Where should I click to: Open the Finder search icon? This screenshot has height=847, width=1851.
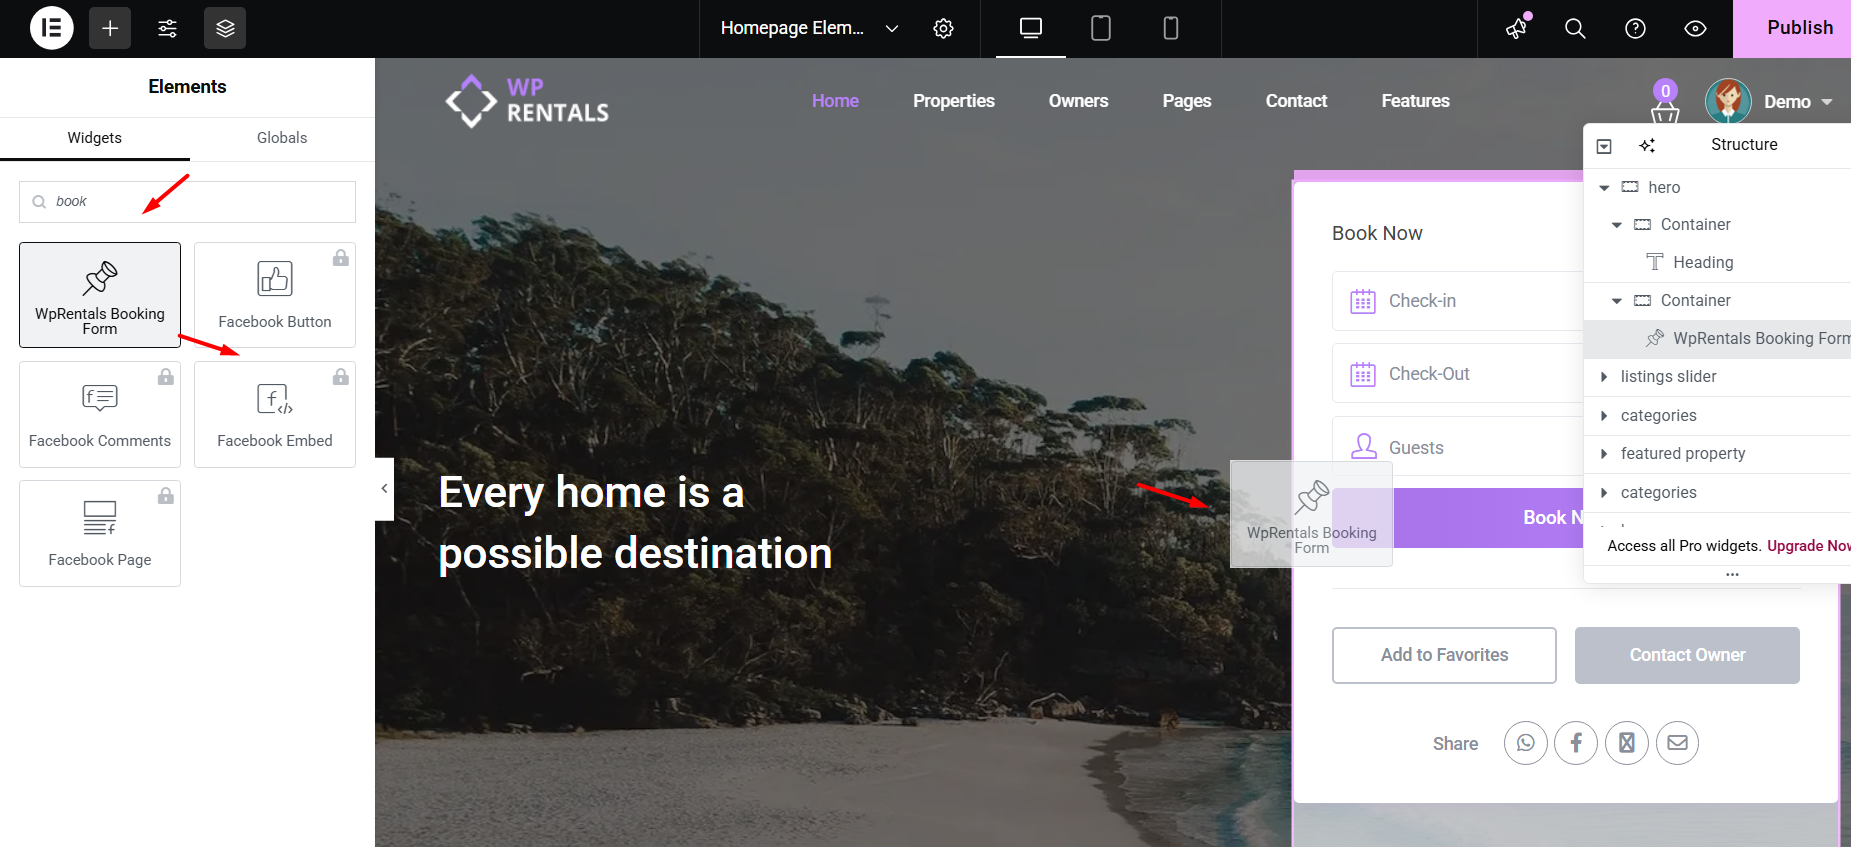(1575, 28)
